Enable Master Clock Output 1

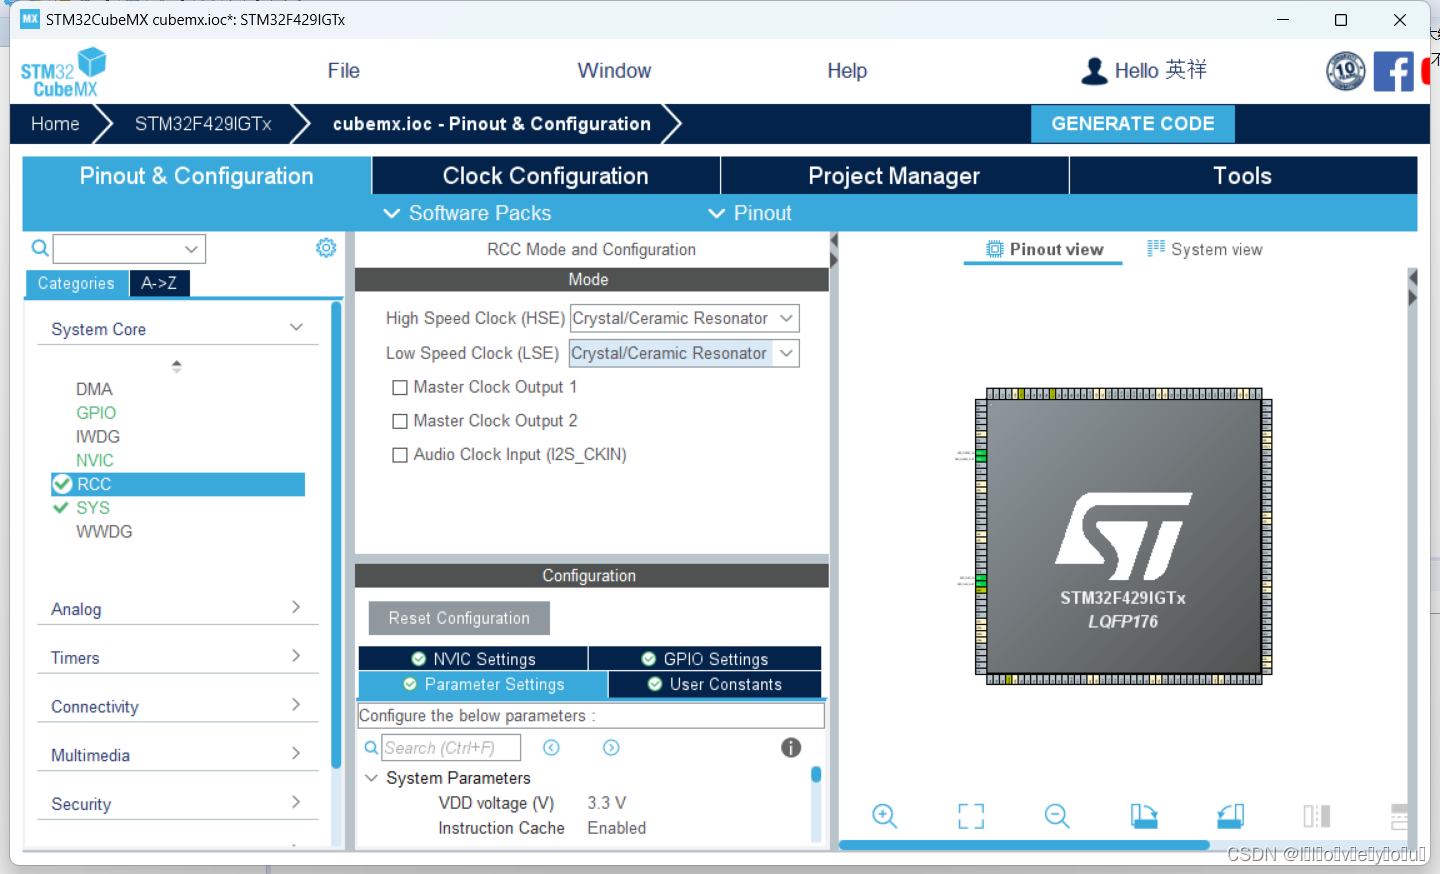click(400, 387)
